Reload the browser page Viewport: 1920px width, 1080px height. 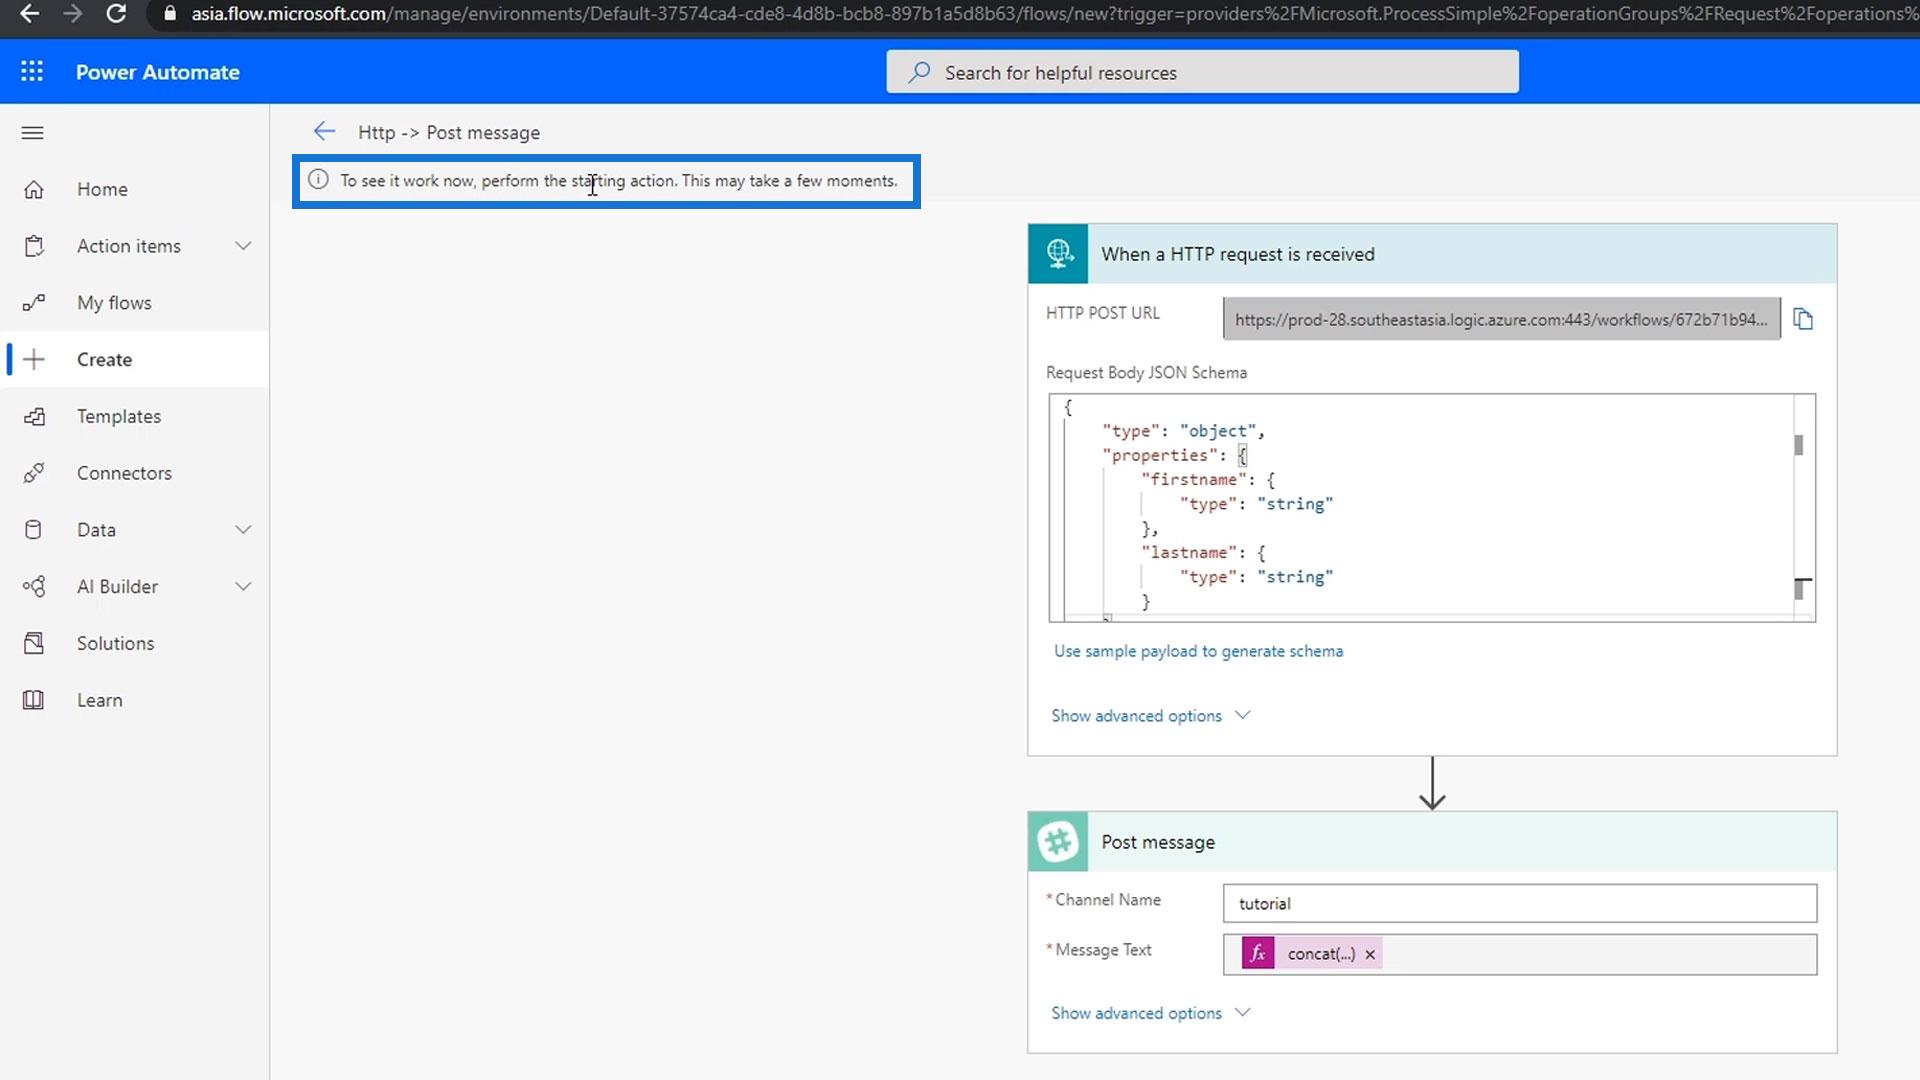pyautogui.click(x=116, y=14)
